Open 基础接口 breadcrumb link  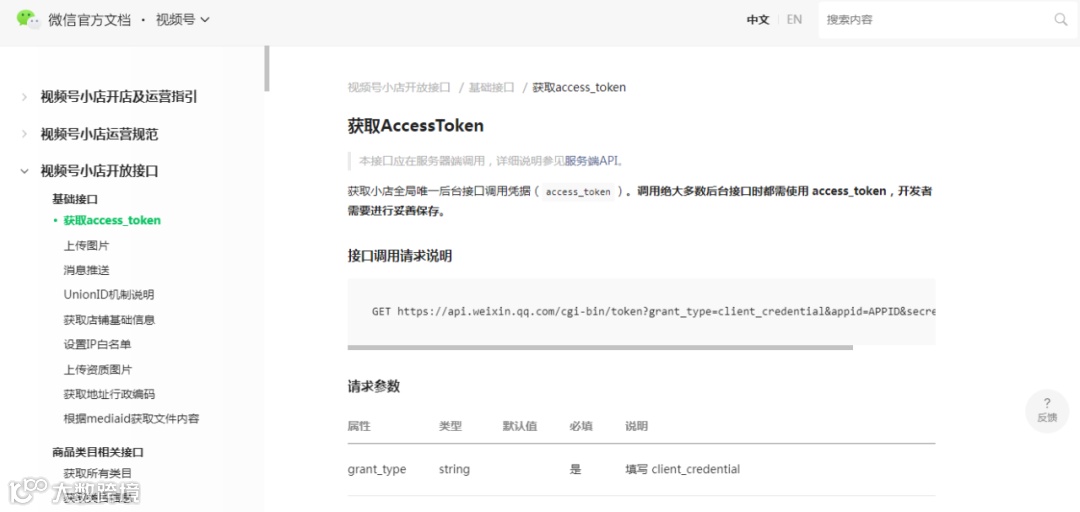(492, 88)
